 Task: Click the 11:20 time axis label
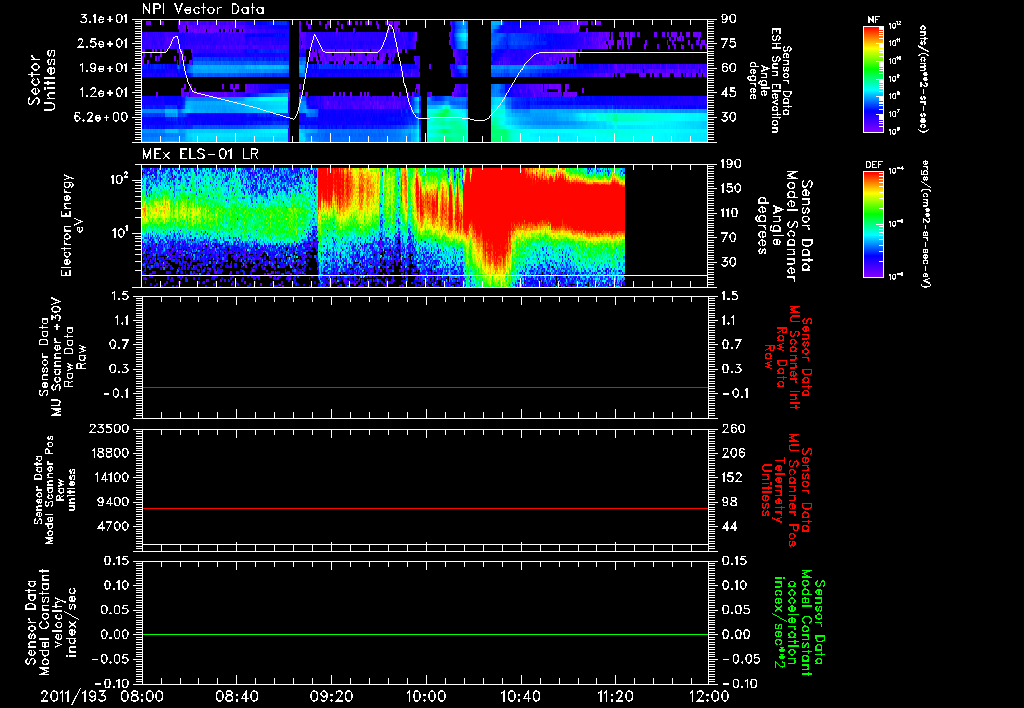point(615,696)
